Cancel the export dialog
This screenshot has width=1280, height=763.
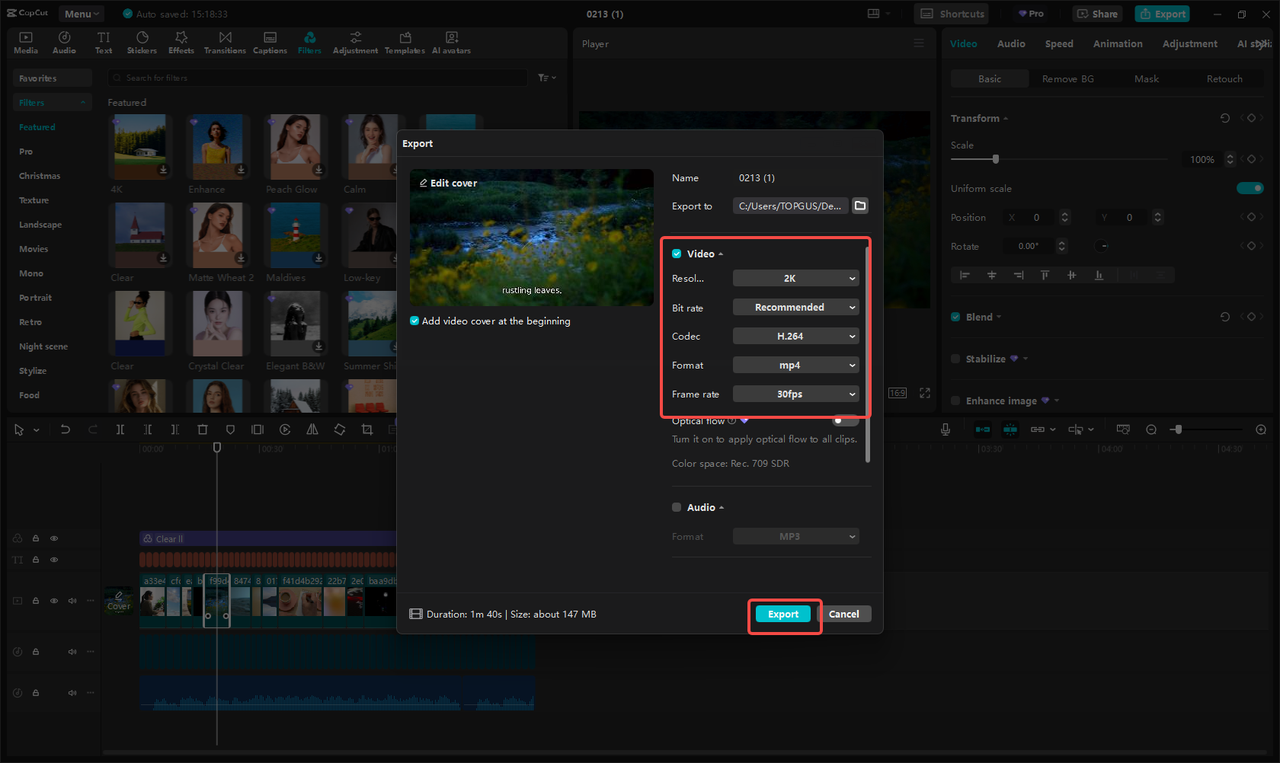[x=846, y=613]
